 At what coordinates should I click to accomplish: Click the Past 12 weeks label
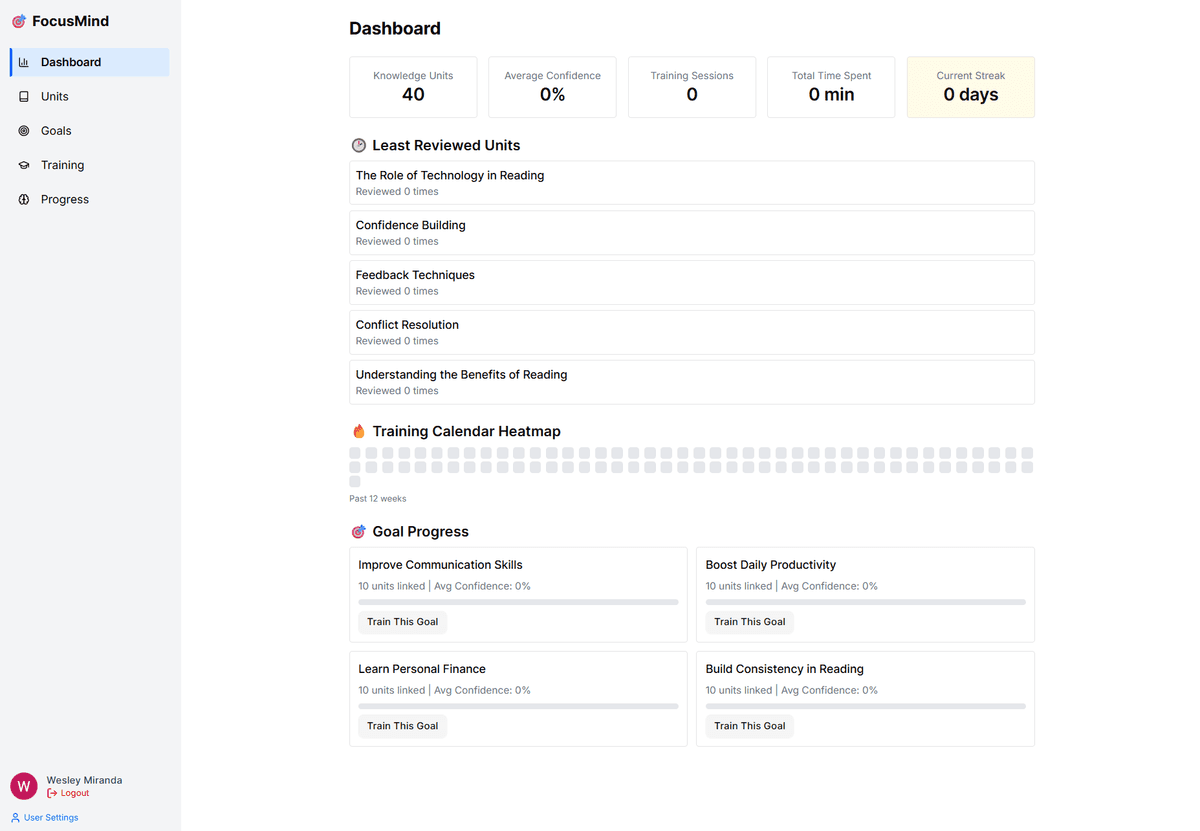tap(378, 499)
